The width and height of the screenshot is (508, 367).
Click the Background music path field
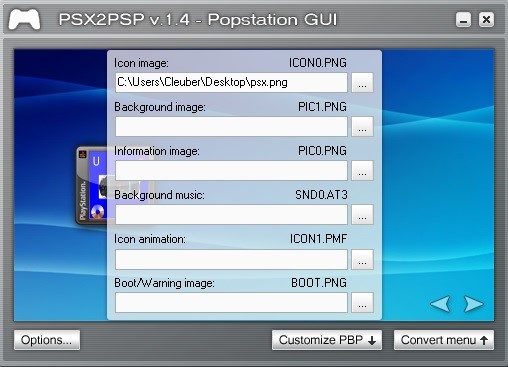[231, 214]
